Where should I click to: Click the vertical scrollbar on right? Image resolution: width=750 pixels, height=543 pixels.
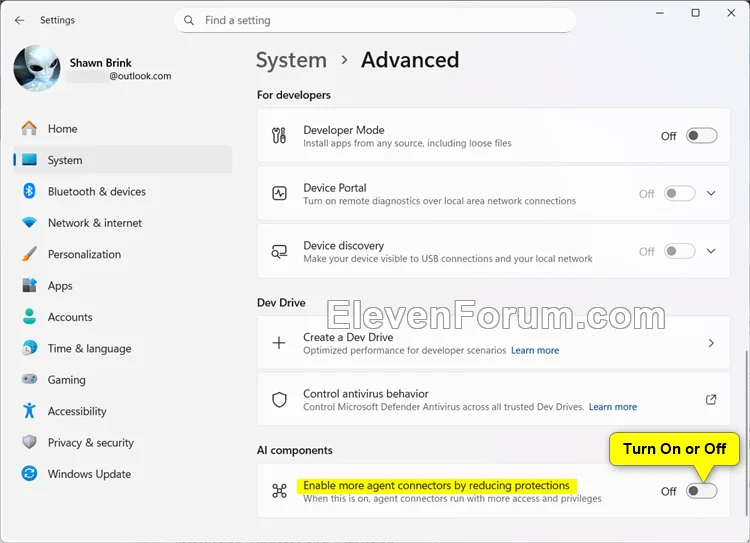coord(746,433)
